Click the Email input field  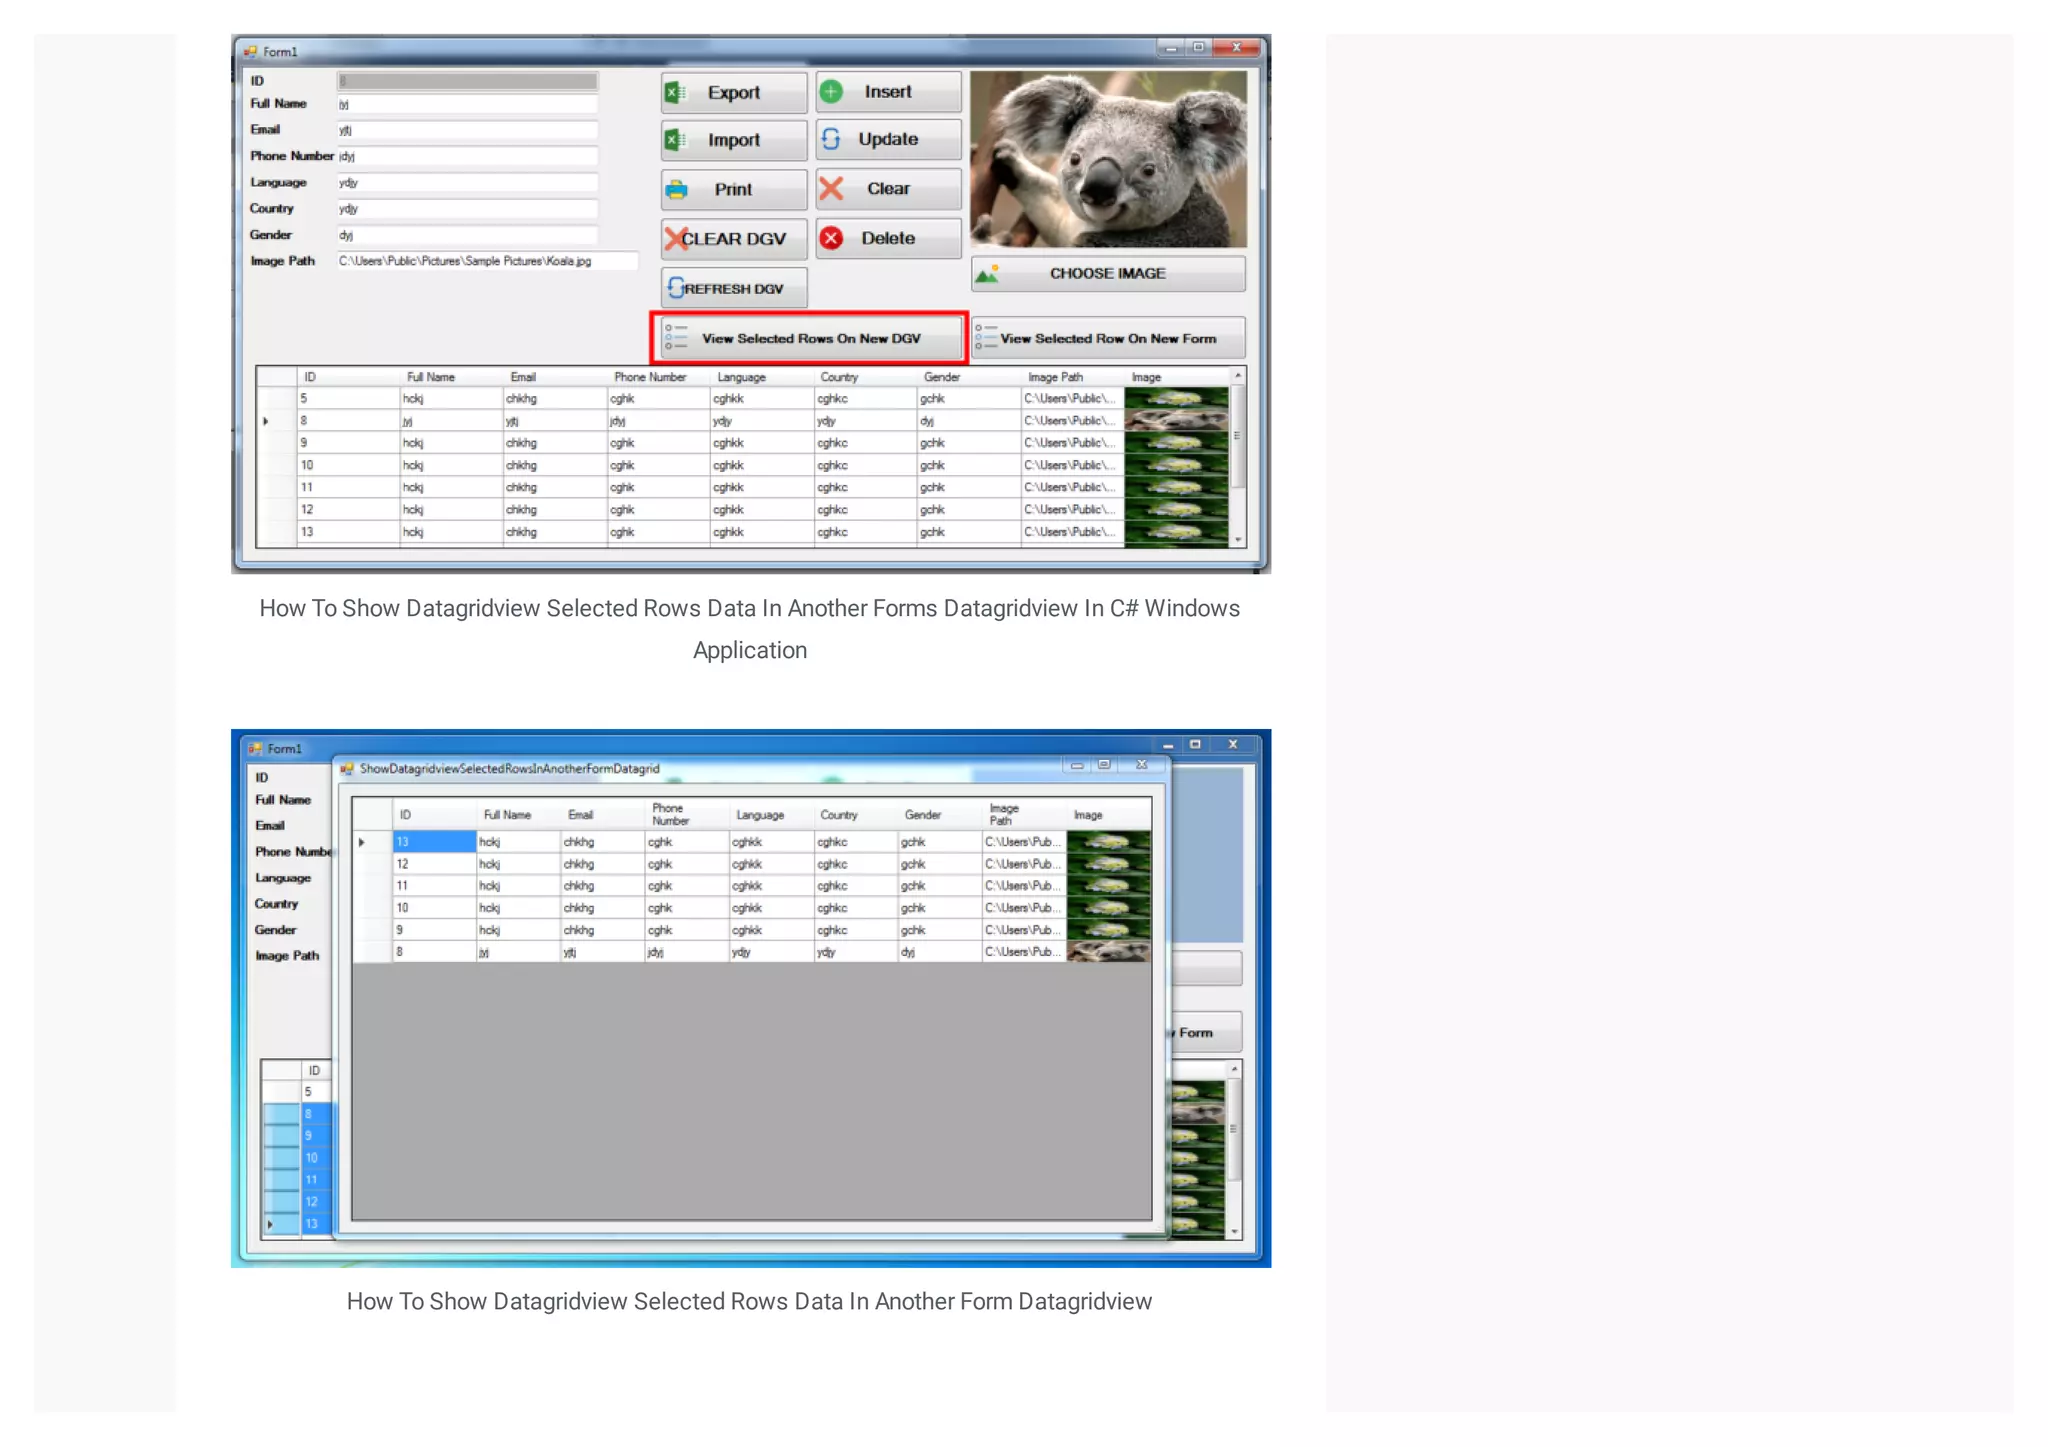tap(467, 130)
